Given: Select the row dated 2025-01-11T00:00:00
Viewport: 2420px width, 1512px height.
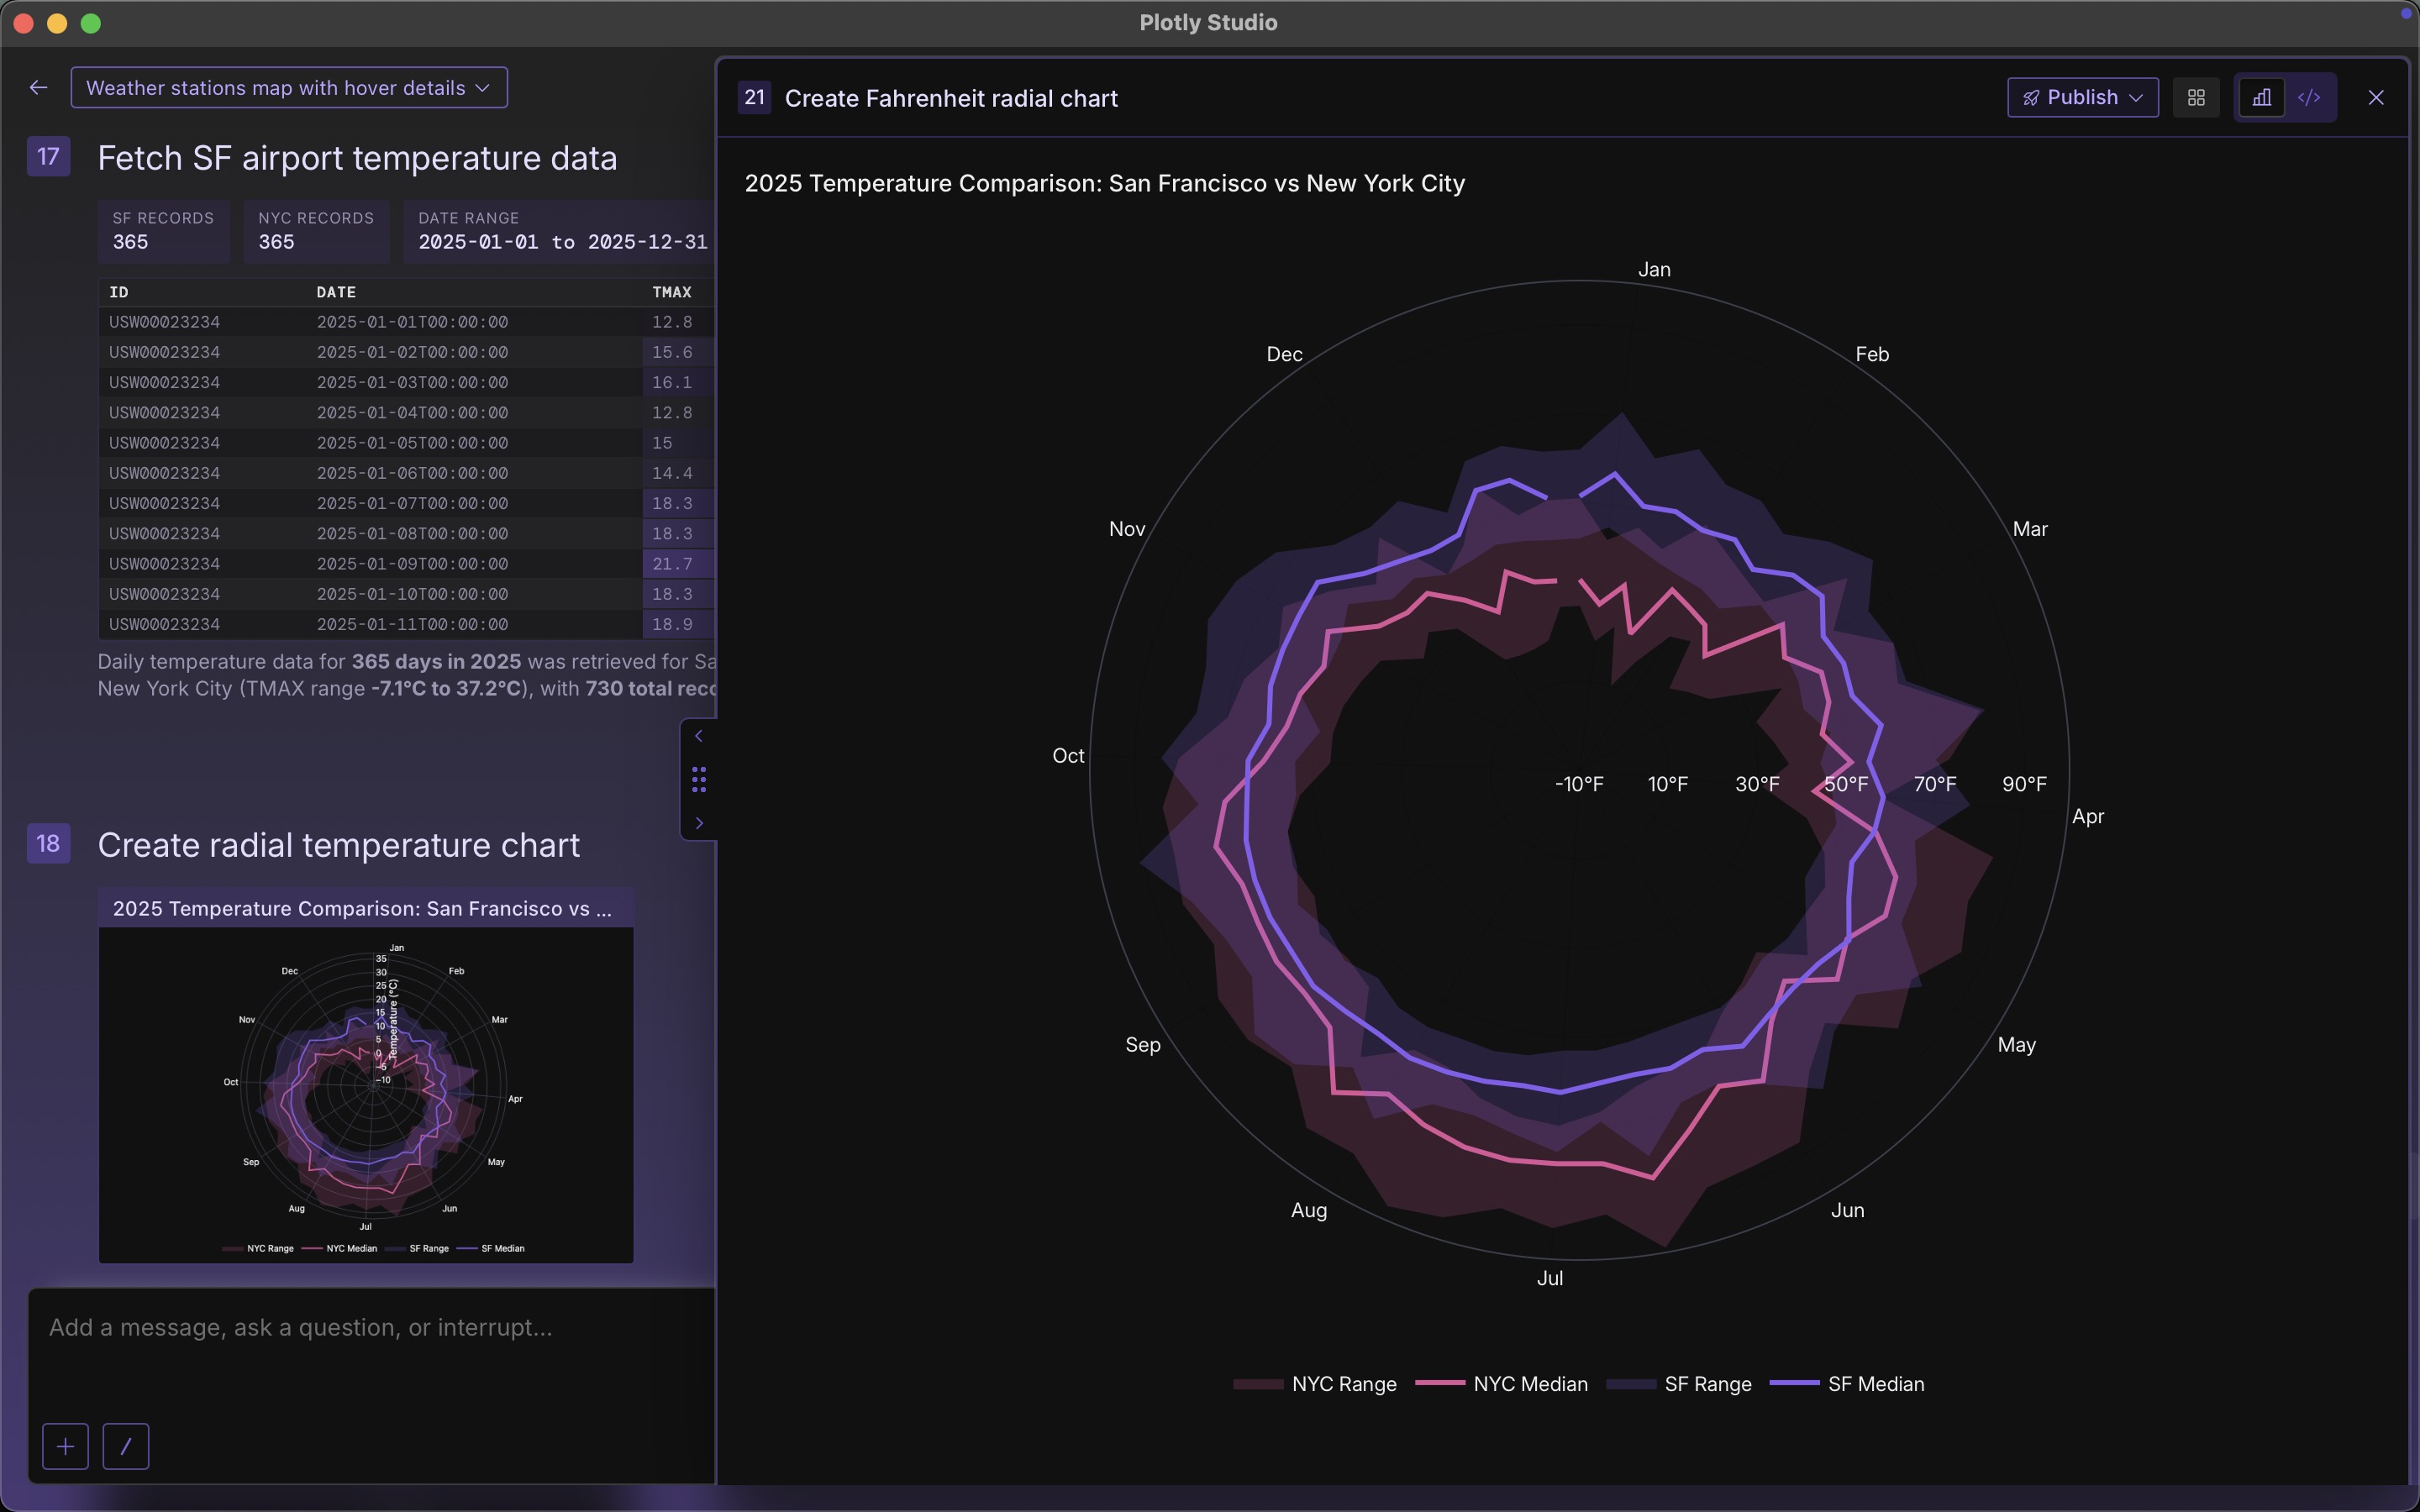Looking at the screenshot, I should coord(406,624).
